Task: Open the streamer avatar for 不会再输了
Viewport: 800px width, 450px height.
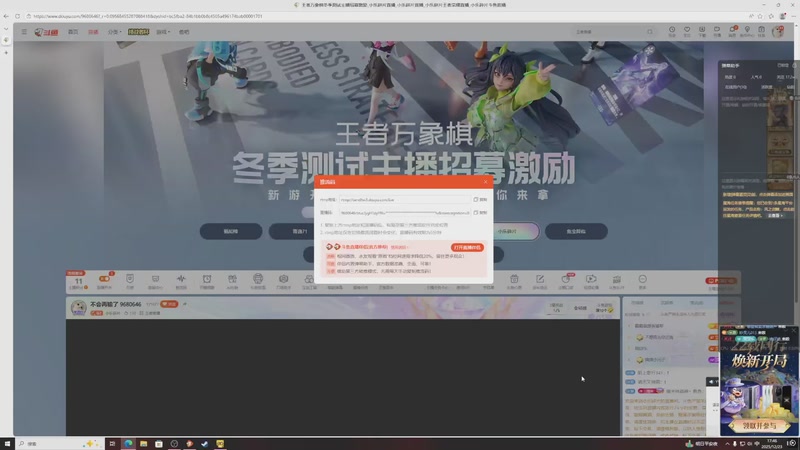Action: click(x=79, y=307)
